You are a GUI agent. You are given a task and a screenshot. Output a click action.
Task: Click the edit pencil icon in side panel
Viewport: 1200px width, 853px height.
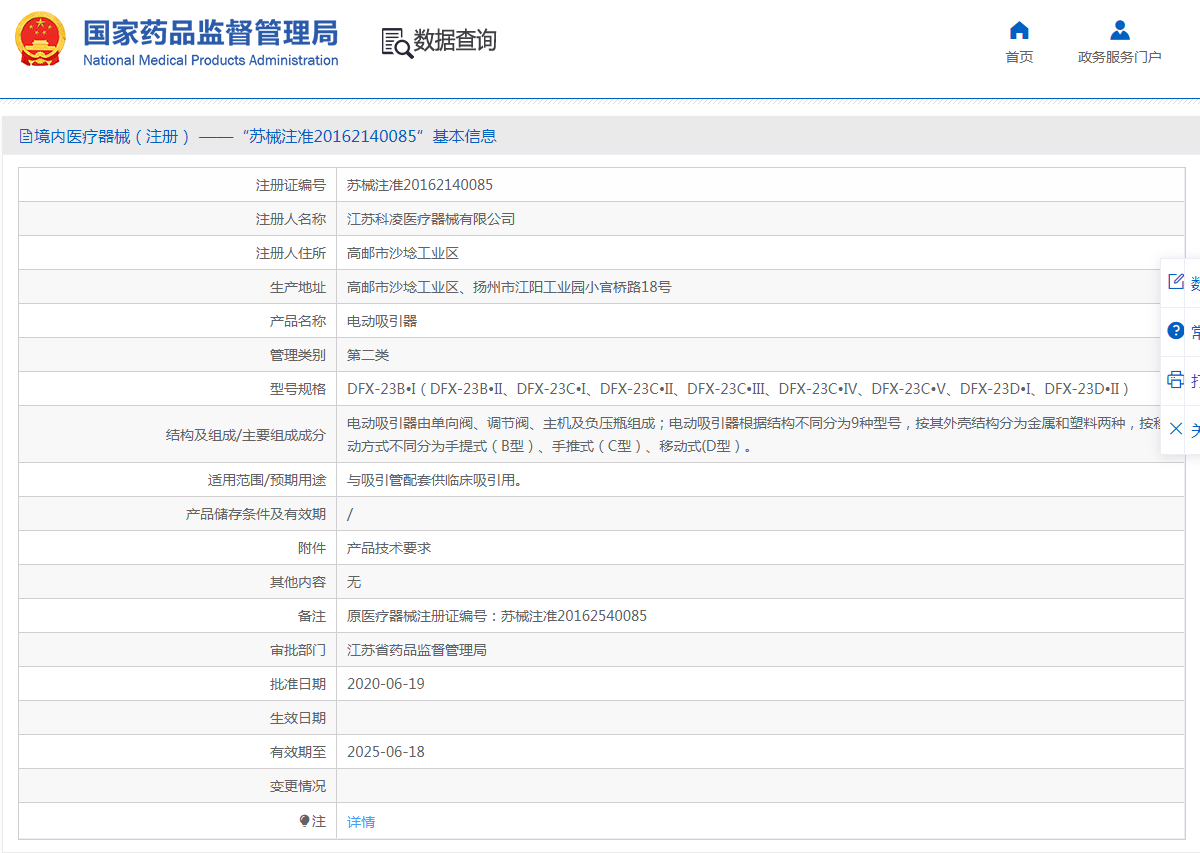click(1176, 282)
